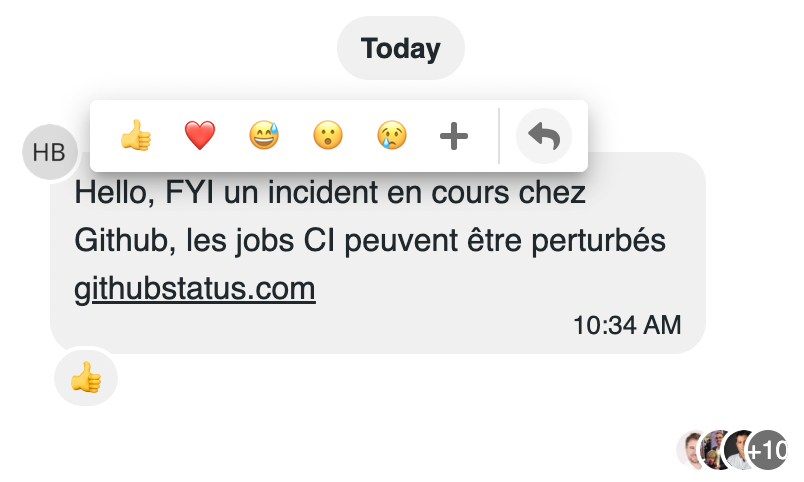804x482 pixels.
Task: Add the grinning sweat emoji reaction
Action: (264, 136)
